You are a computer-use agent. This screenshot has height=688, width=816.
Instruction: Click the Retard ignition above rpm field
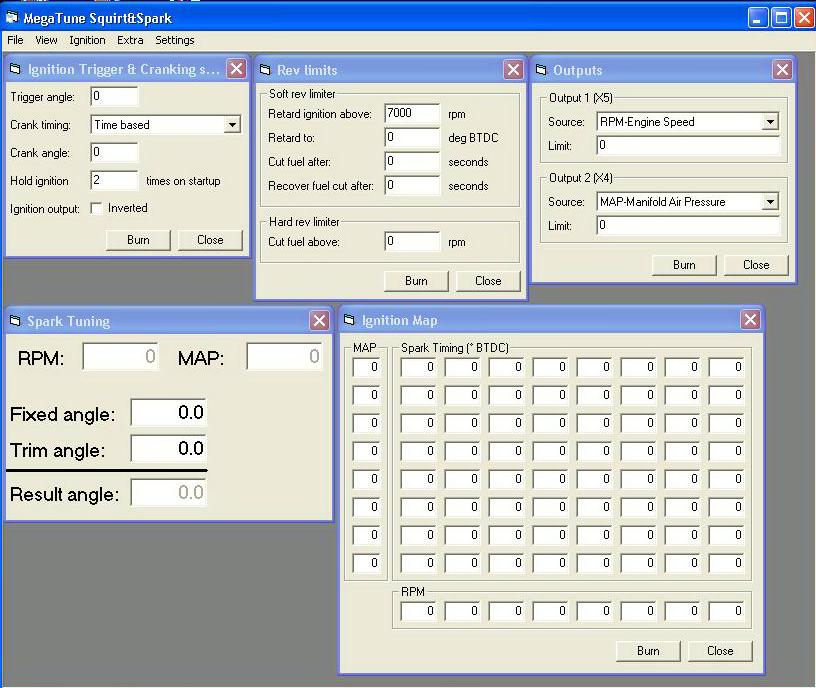tap(412, 114)
